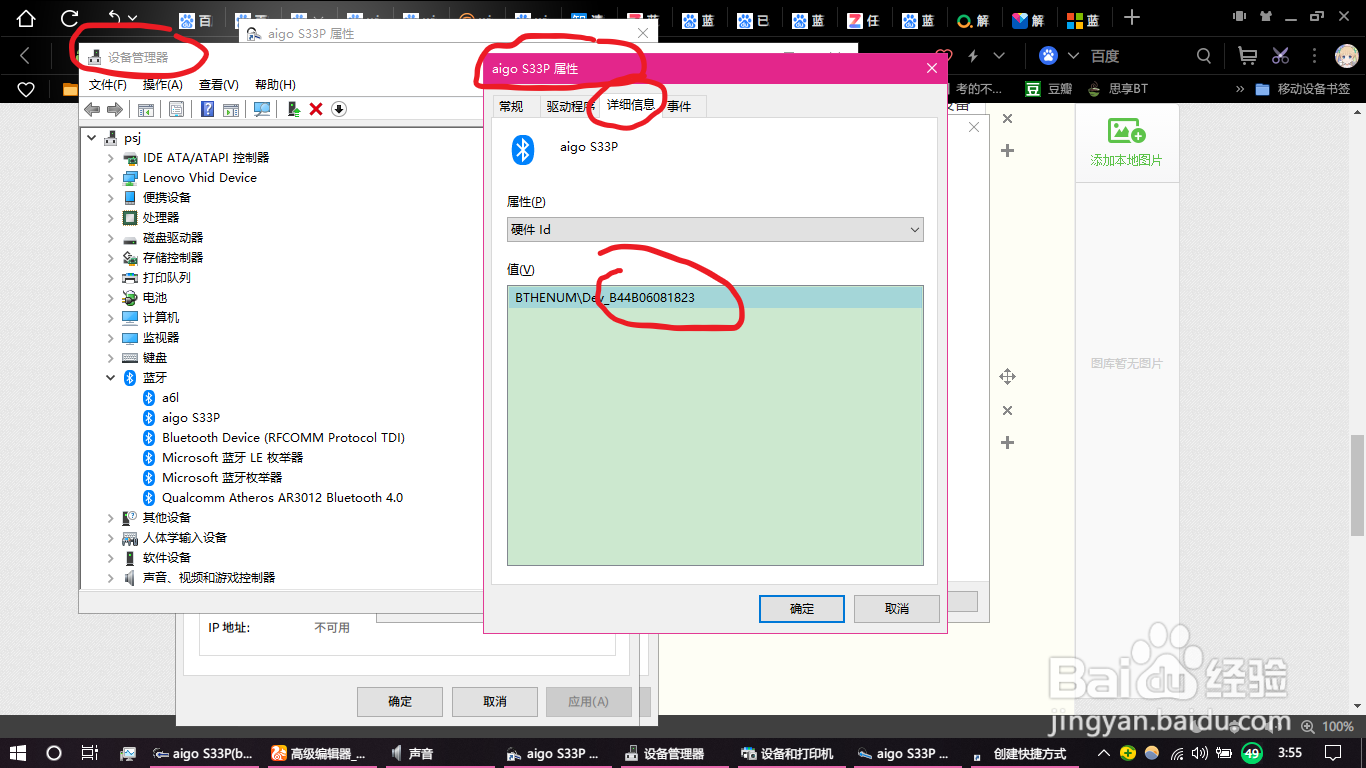Click the Bluetooth icon beside Qualcomm Atheros AR3012
The height and width of the screenshot is (768, 1366).
[x=149, y=498]
